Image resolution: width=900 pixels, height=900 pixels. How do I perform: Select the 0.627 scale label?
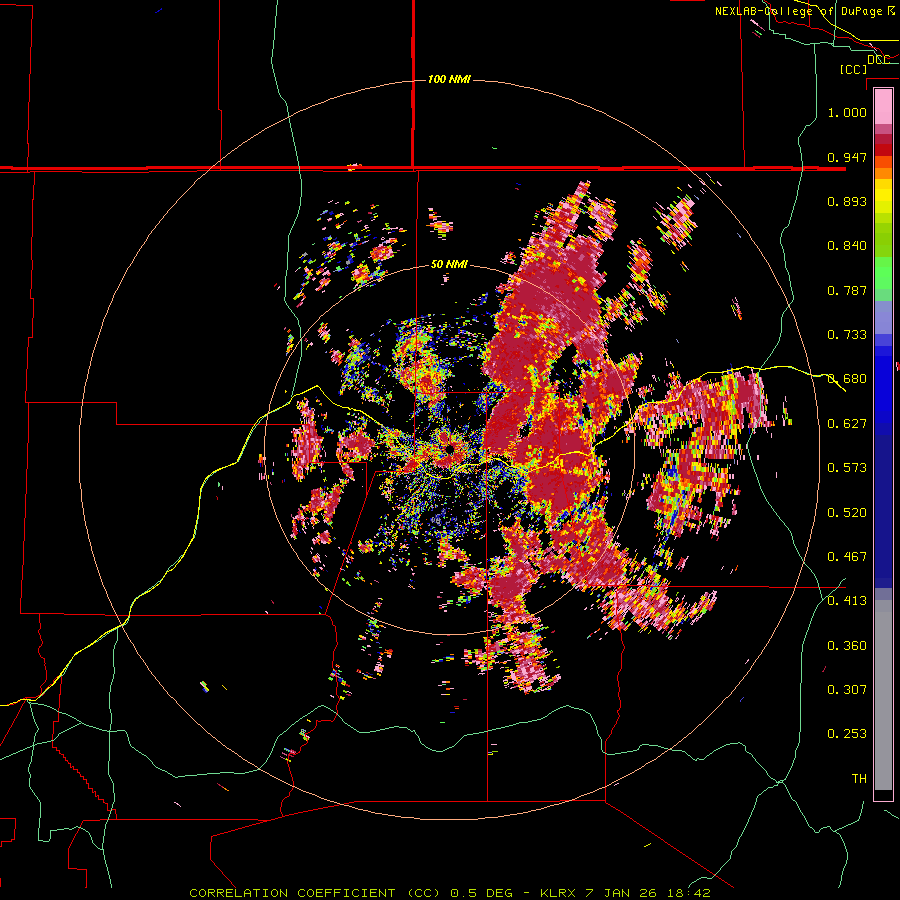click(847, 424)
